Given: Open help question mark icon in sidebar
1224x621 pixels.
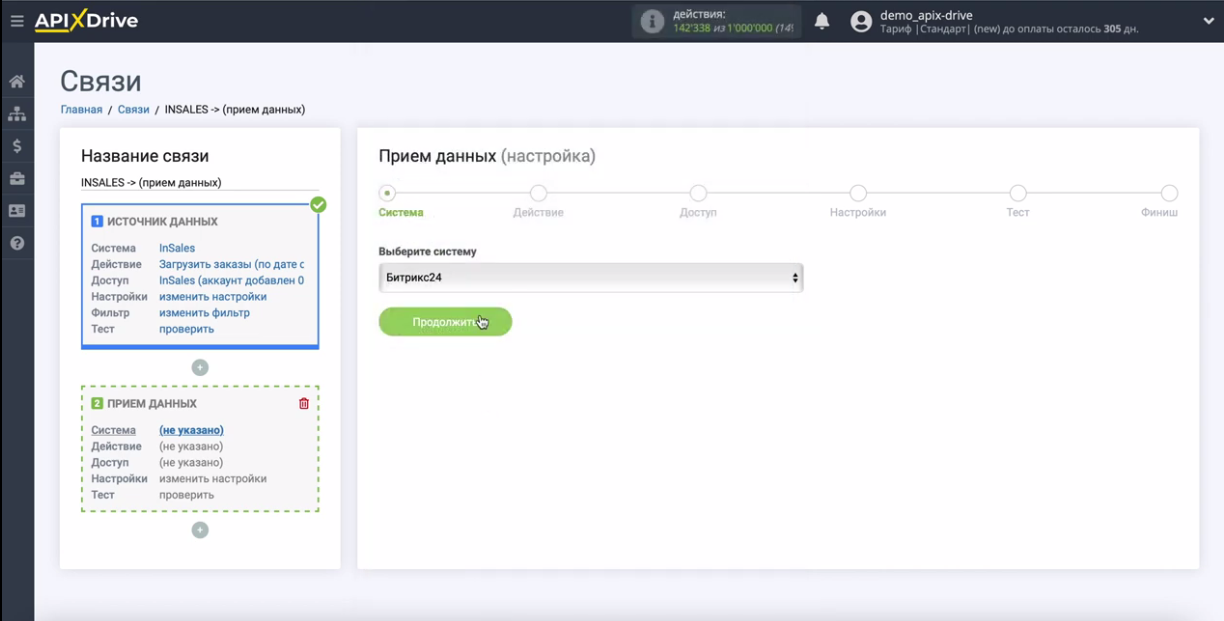Looking at the screenshot, I should tap(17, 243).
